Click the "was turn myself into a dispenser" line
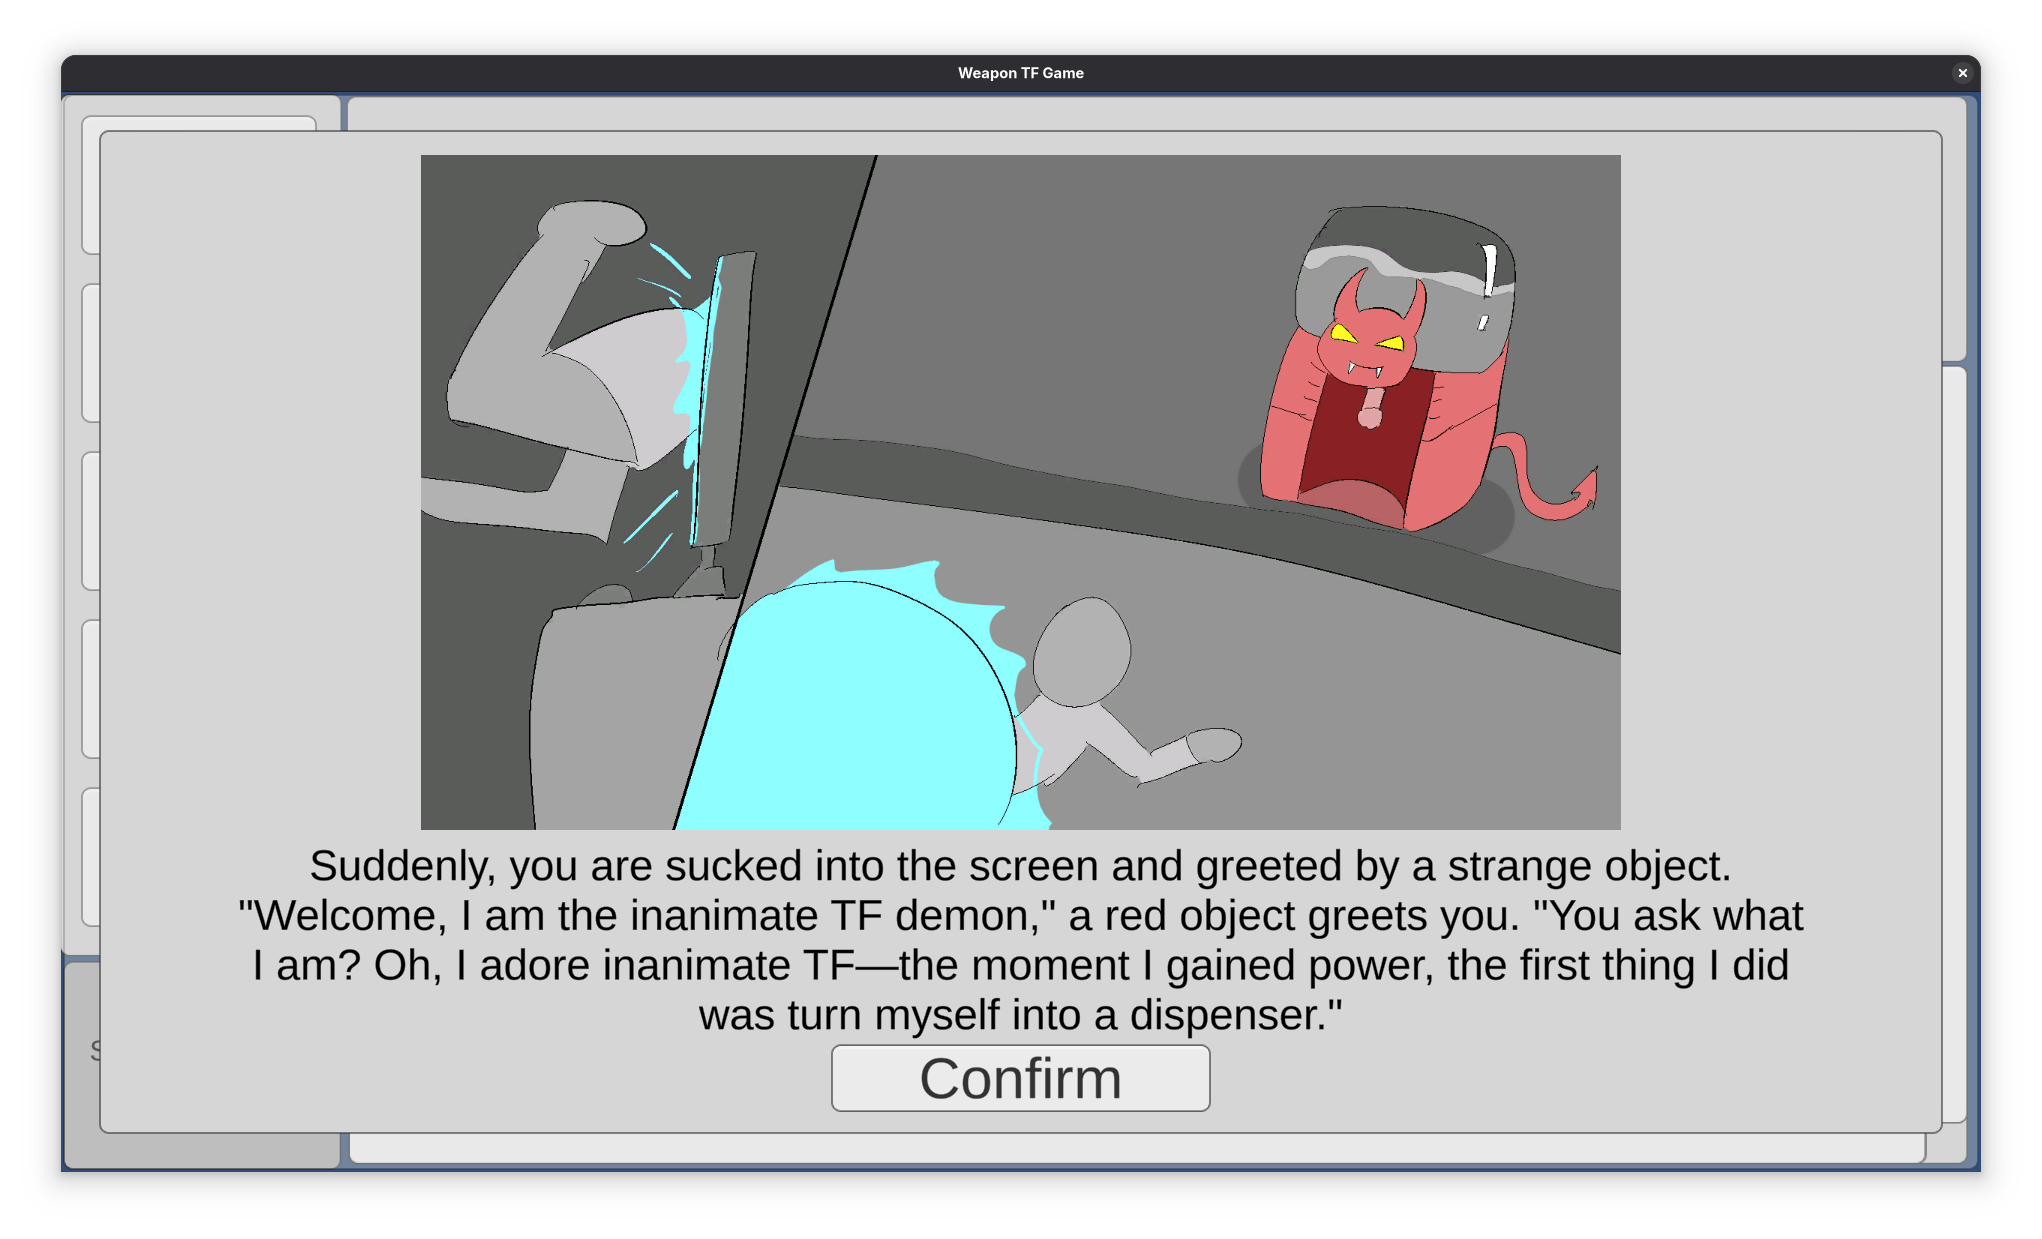This screenshot has height=1239, width=2042. pos(1020,1015)
